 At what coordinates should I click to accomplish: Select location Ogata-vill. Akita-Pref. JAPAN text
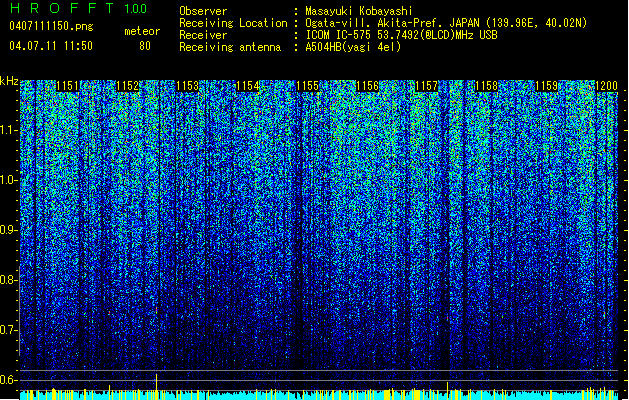(x=446, y=23)
